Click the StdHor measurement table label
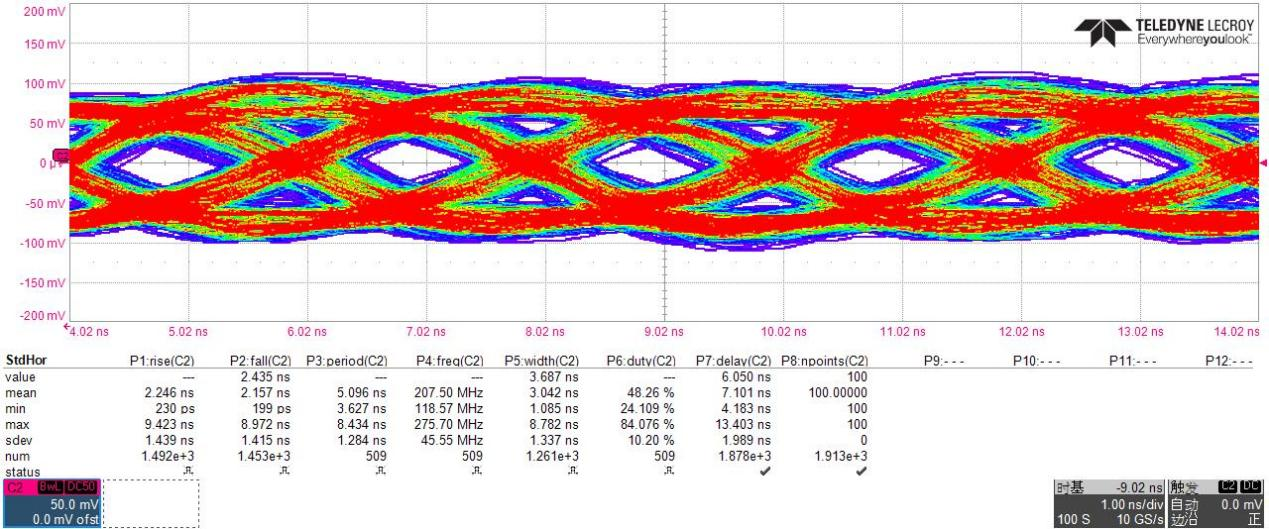 (x=24, y=359)
